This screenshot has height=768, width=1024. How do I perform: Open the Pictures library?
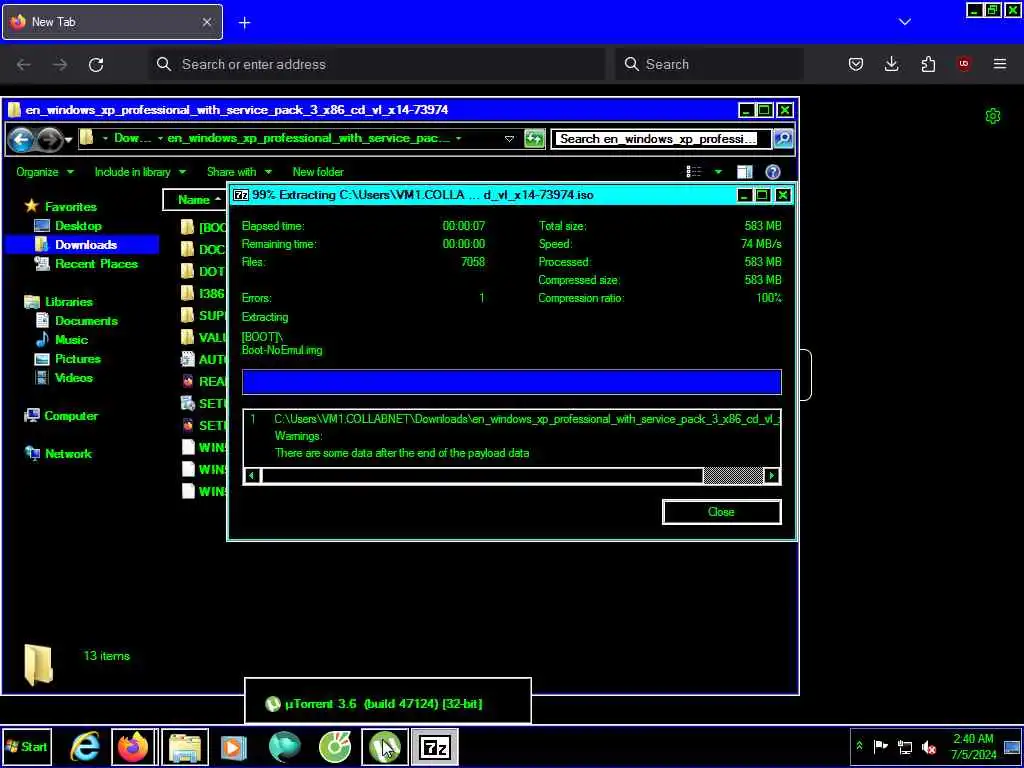click(x=78, y=359)
